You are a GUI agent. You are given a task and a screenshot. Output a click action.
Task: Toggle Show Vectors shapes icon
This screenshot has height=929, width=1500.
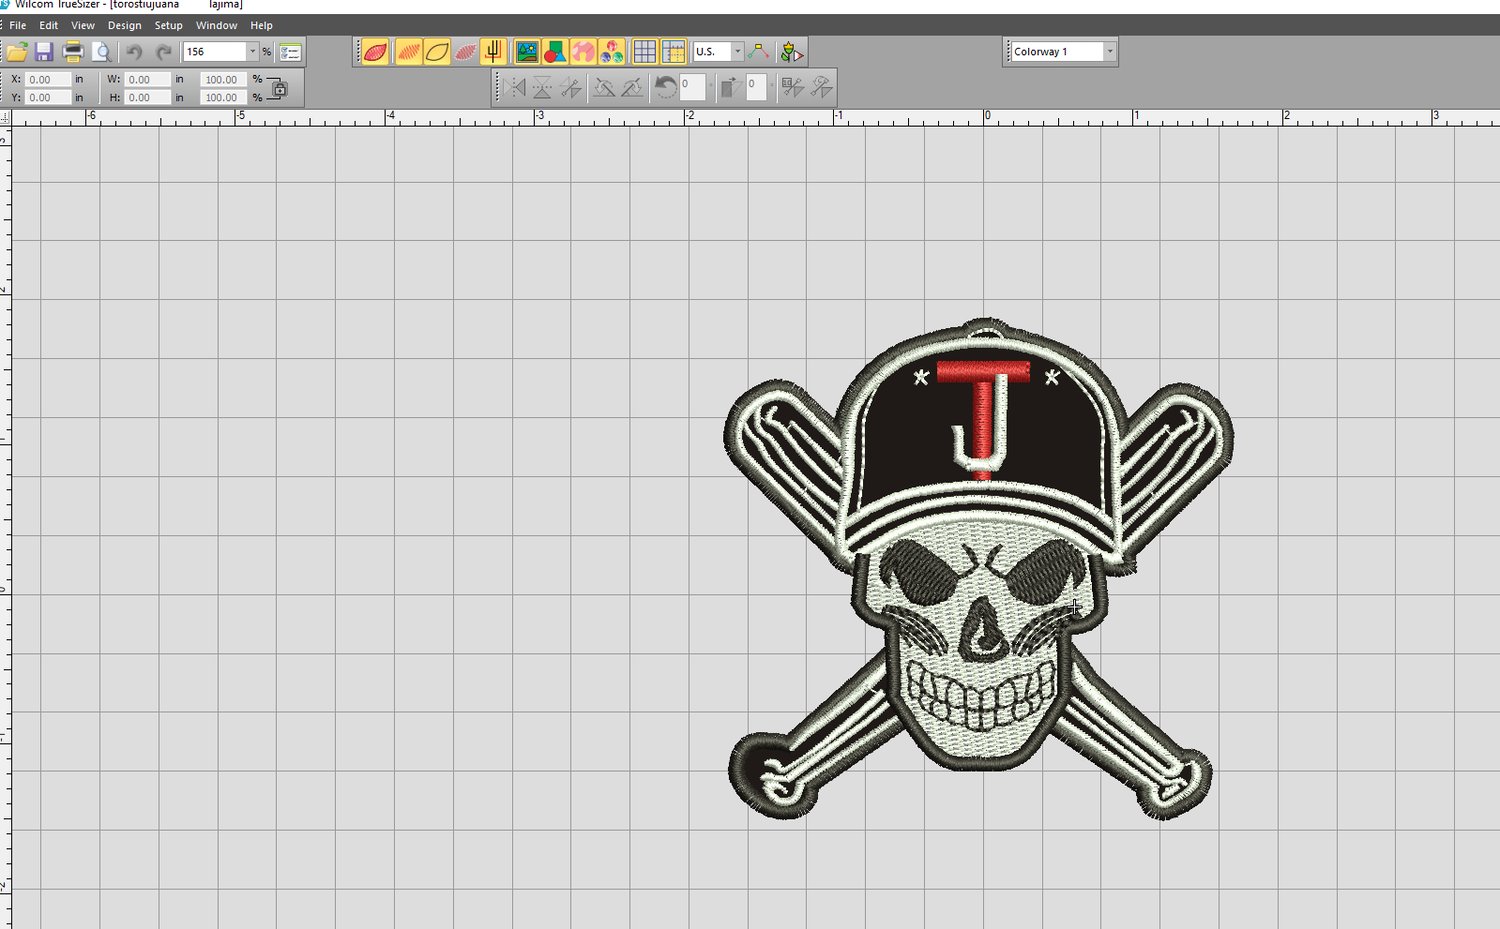pos(555,51)
